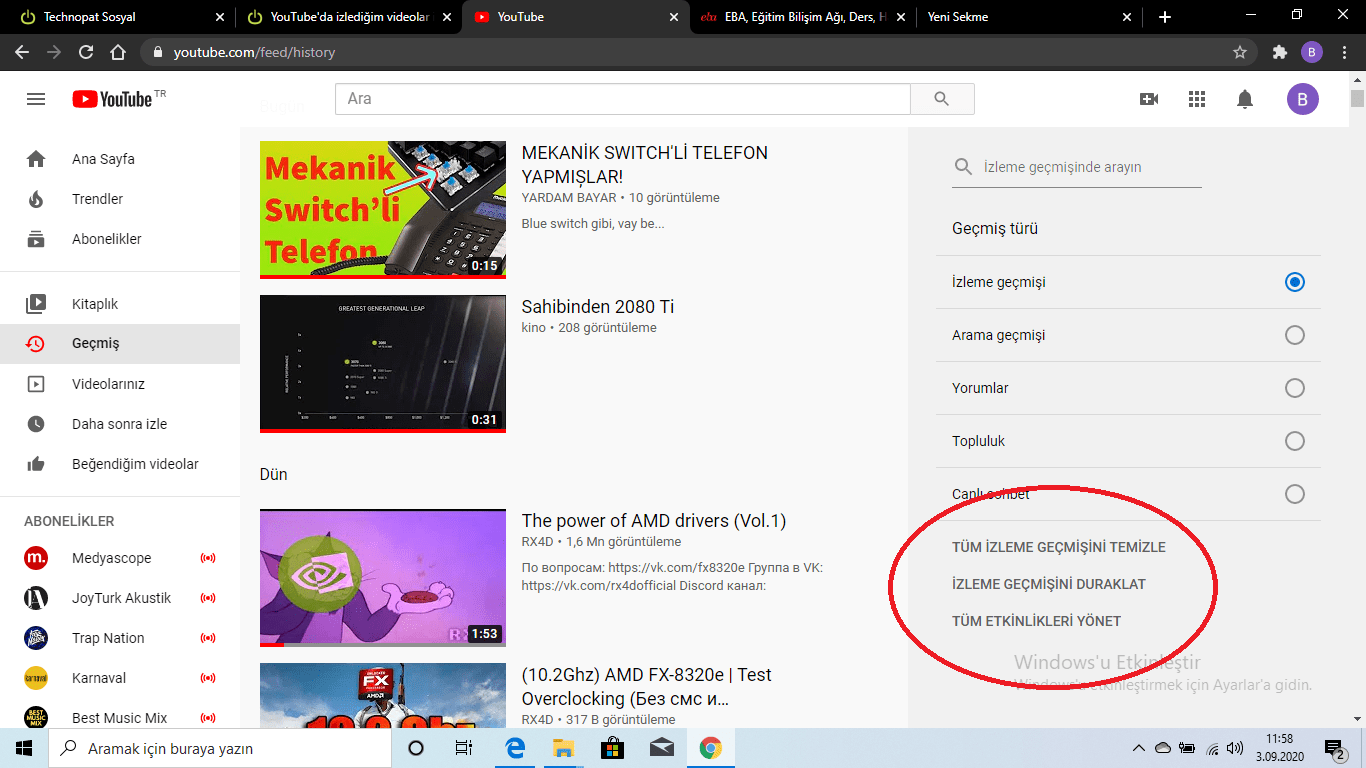Select the Yorumlar radio button
This screenshot has height=768, width=1366.
[1295, 388]
